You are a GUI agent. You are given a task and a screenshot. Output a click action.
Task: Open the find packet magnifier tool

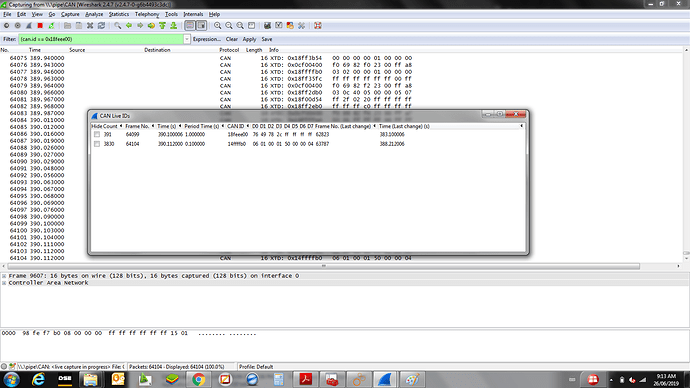117,26
